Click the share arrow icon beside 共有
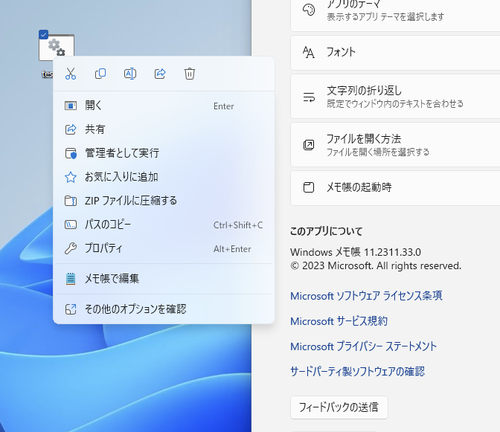Image resolution: width=500 pixels, height=432 pixels. click(x=70, y=129)
